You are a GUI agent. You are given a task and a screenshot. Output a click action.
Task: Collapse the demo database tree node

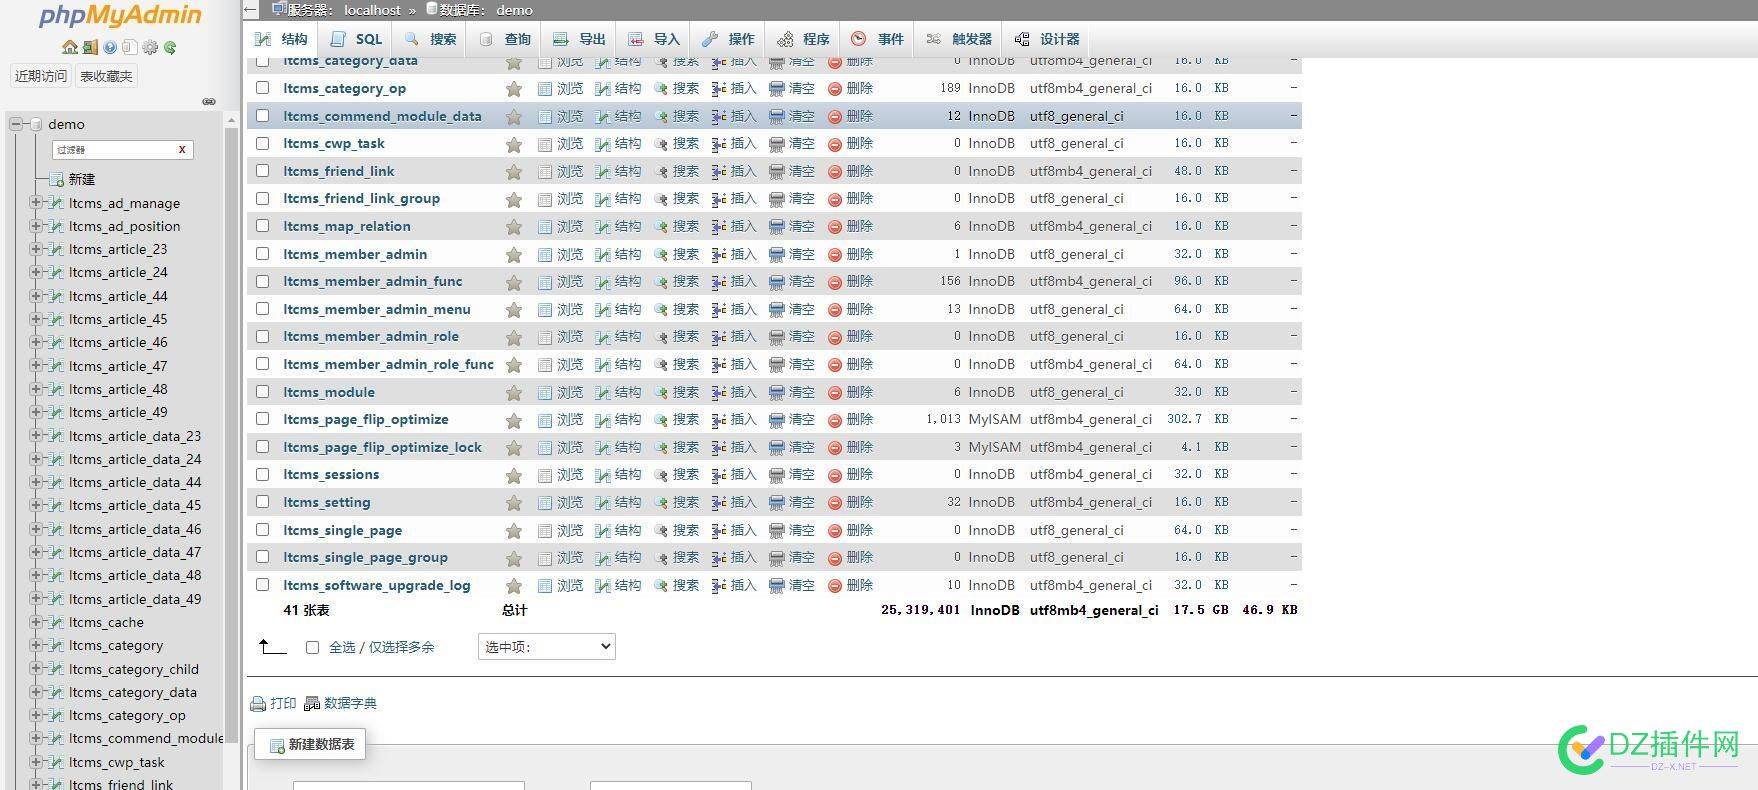coord(16,124)
